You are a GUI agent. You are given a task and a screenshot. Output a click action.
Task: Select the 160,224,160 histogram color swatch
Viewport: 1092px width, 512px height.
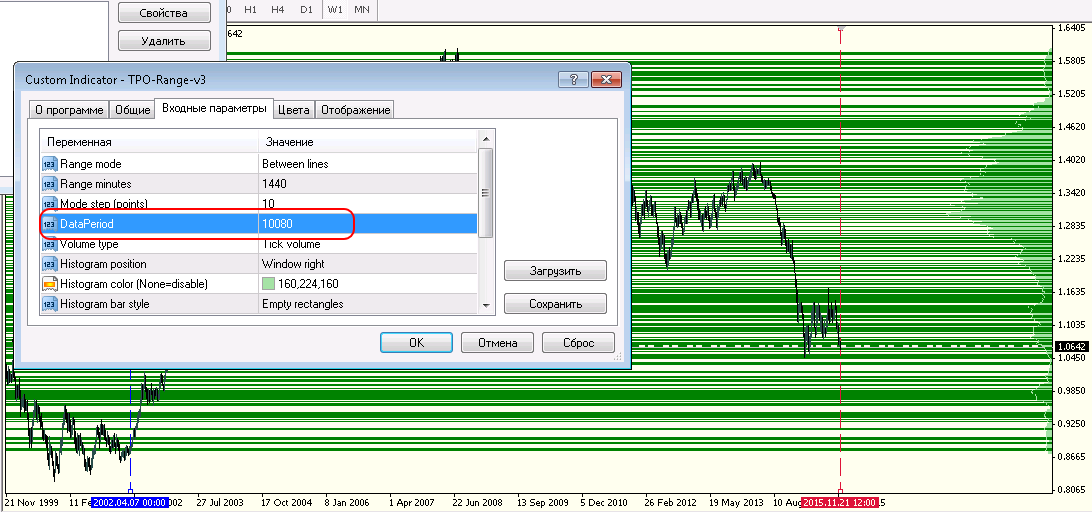(x=269, y=284)
